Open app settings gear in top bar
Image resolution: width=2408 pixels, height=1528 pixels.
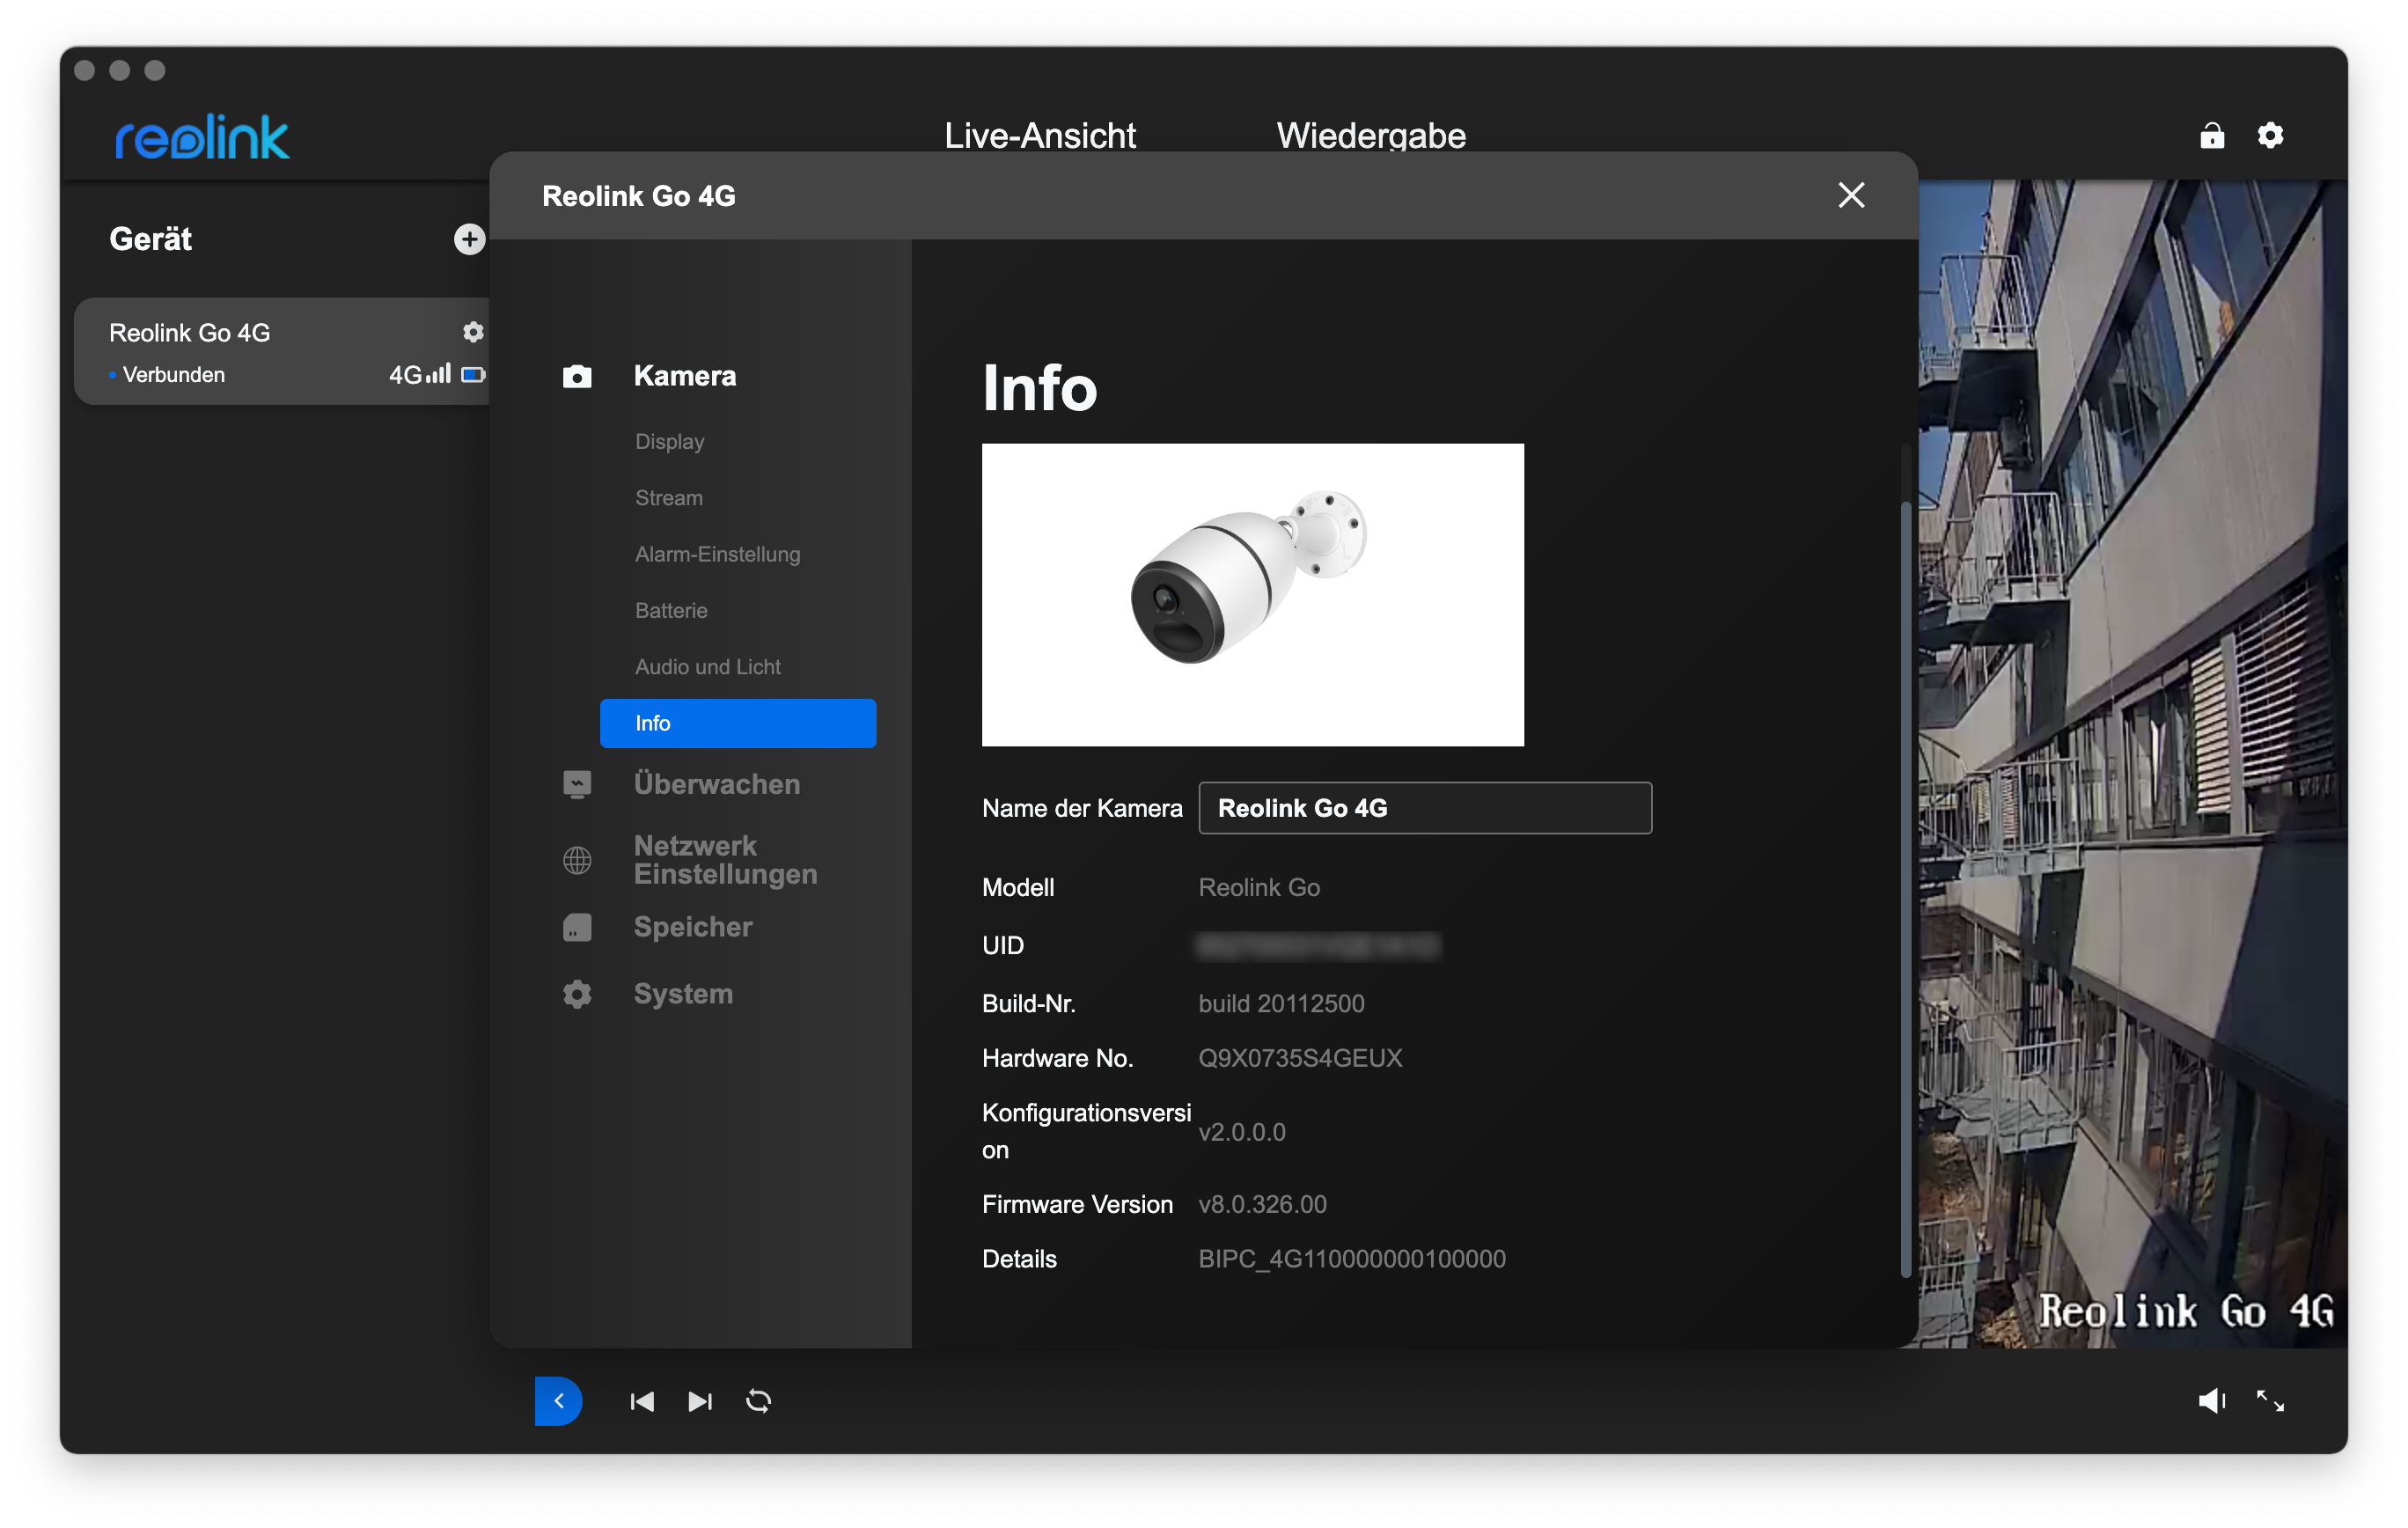2270,136
